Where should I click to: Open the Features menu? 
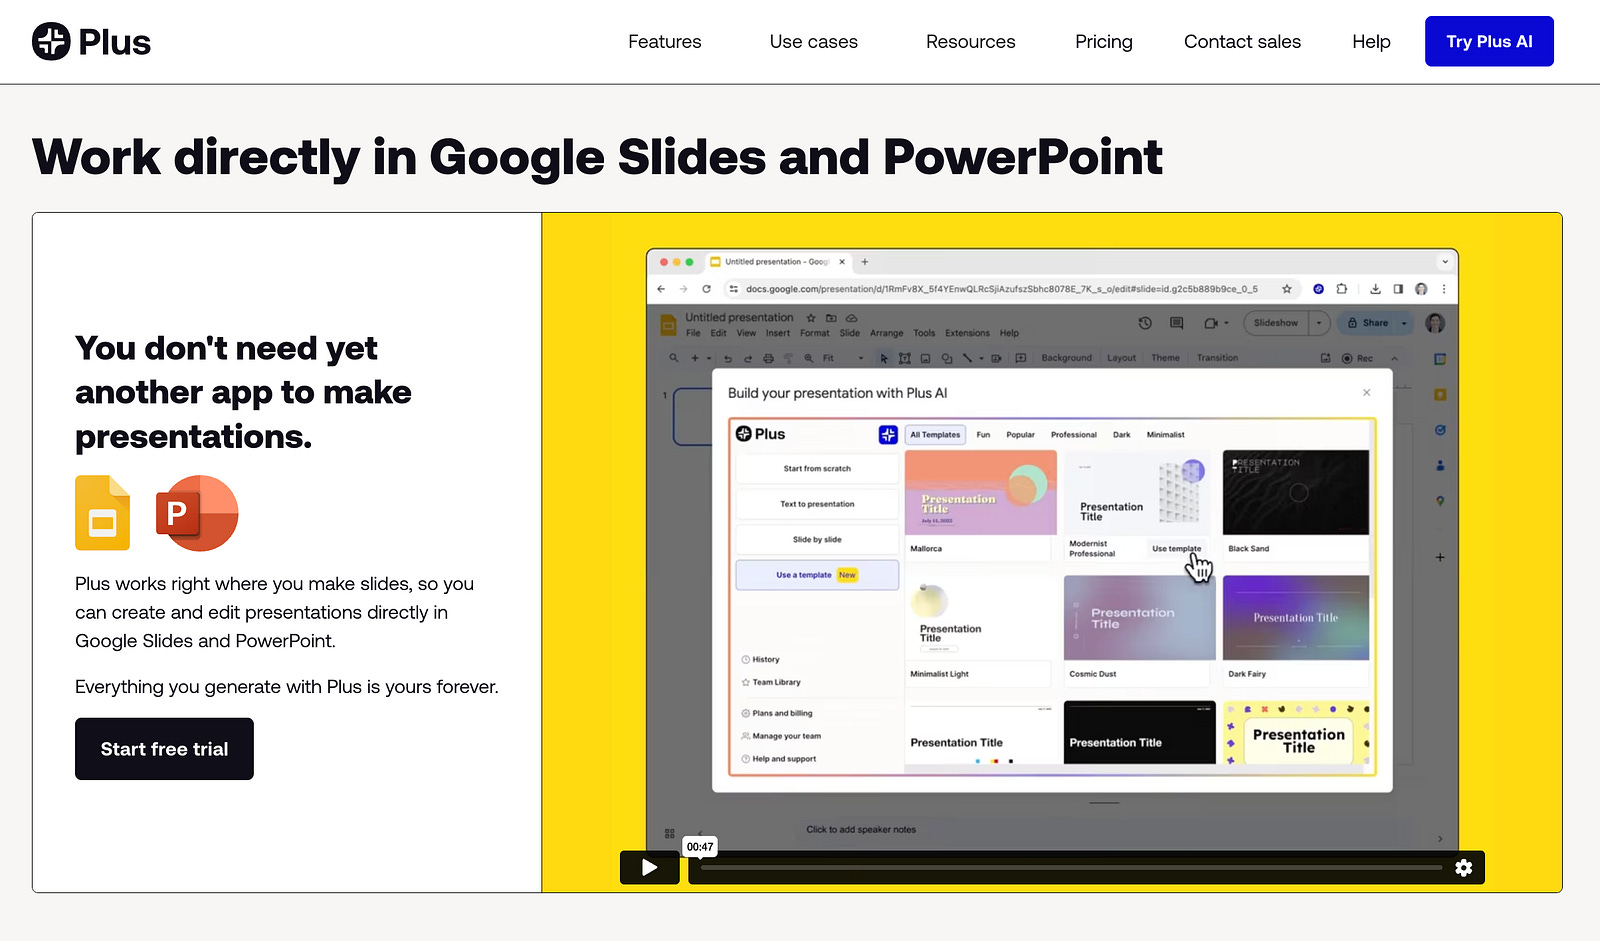click(x=665, y=42)
